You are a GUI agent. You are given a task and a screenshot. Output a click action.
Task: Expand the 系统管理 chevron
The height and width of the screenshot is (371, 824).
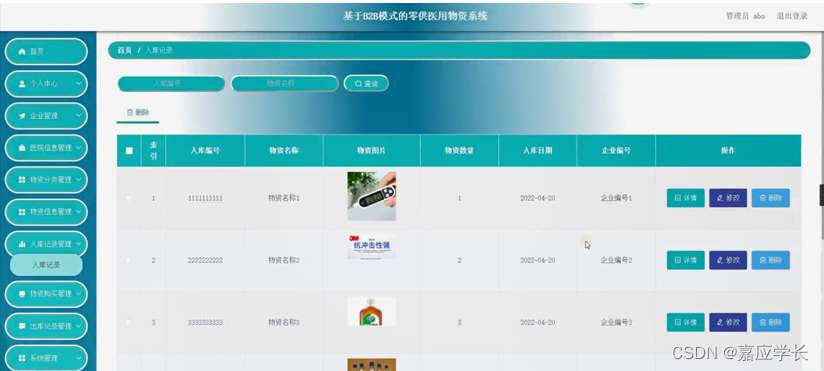tap(78, 358)
